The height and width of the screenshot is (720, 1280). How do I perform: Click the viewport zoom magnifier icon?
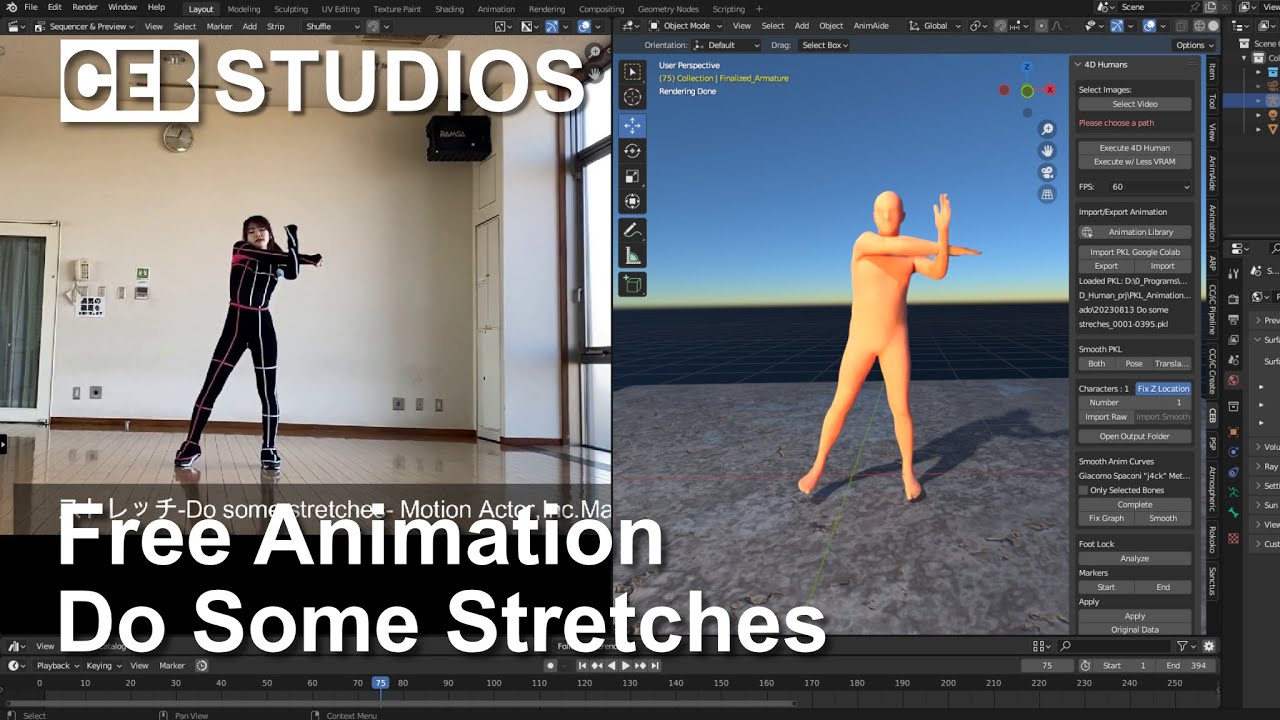[1047, 129]
